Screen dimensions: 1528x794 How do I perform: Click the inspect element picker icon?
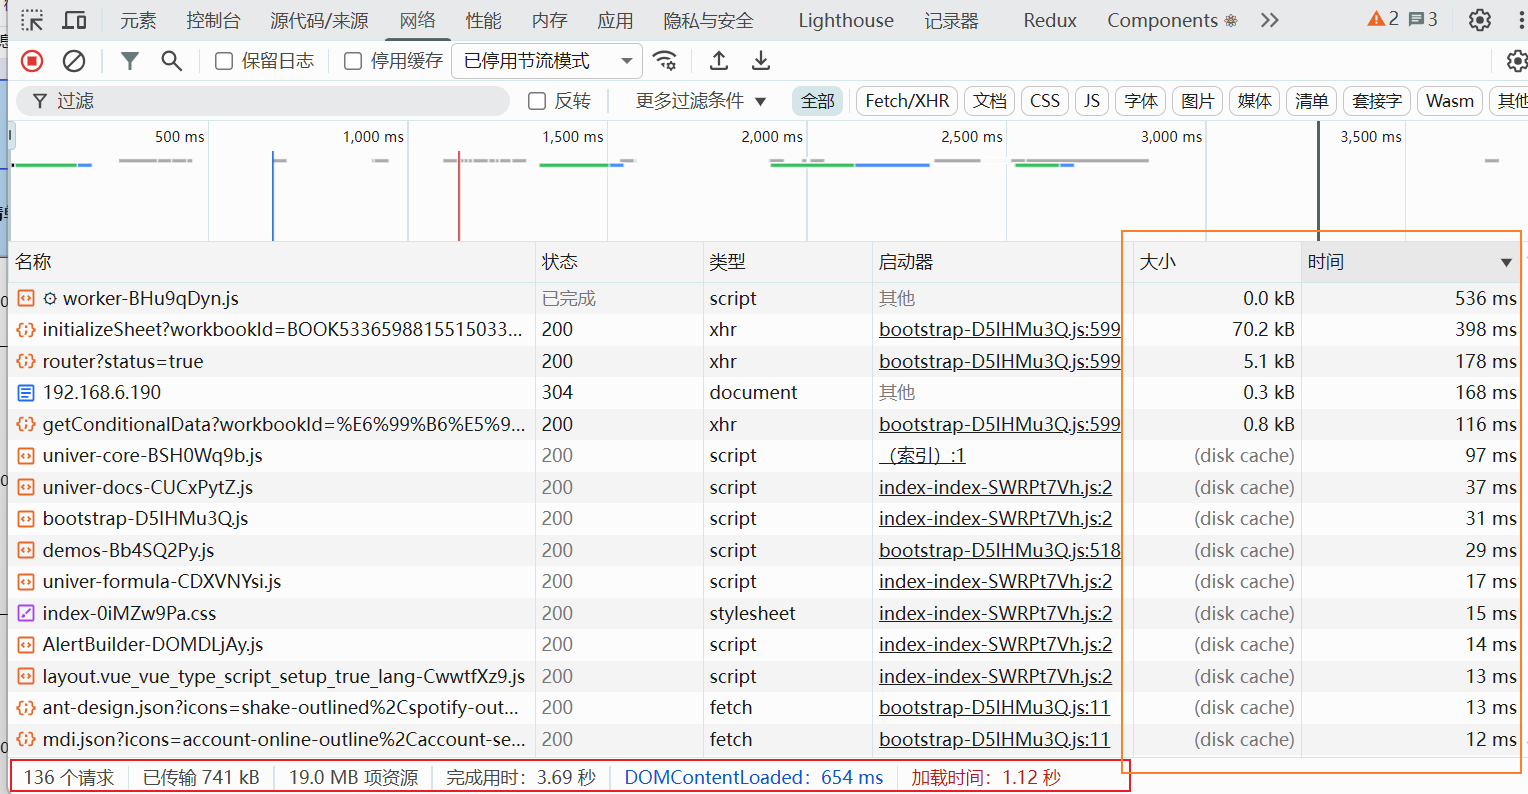pos(32,20)
